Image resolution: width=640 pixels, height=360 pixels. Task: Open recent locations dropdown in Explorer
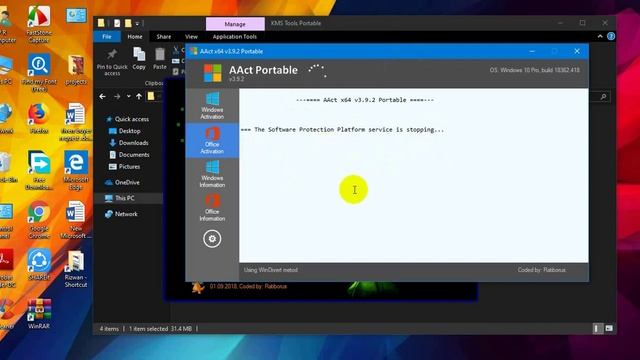point(129,97)
